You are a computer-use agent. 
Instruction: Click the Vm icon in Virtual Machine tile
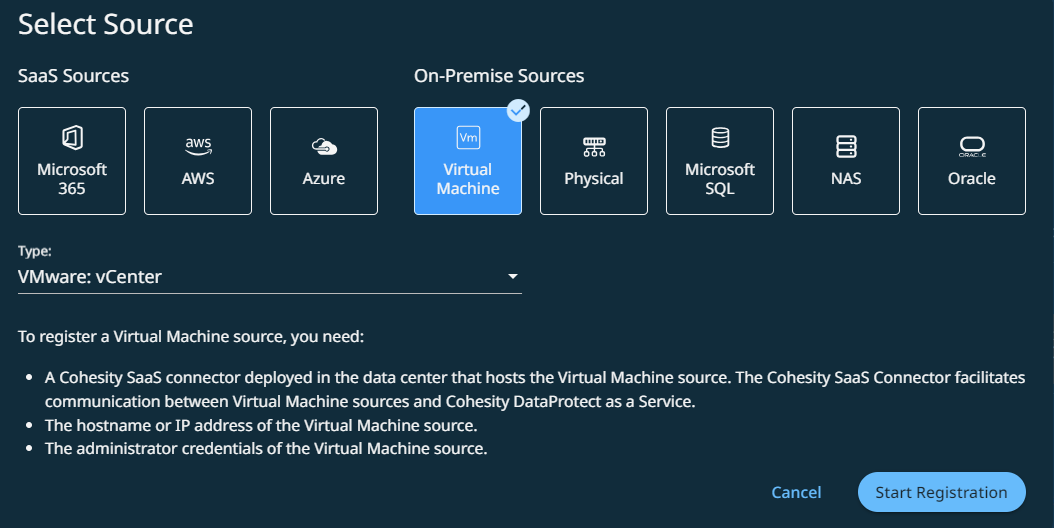(x=468, y=137)
